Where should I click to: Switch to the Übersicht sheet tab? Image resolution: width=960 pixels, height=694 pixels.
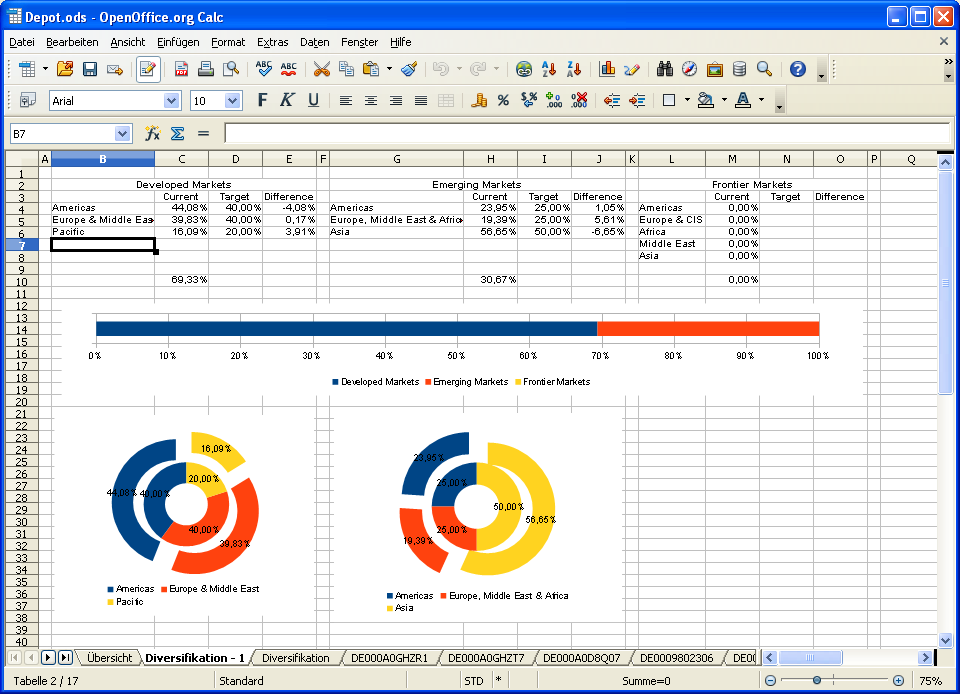[109, 658]
